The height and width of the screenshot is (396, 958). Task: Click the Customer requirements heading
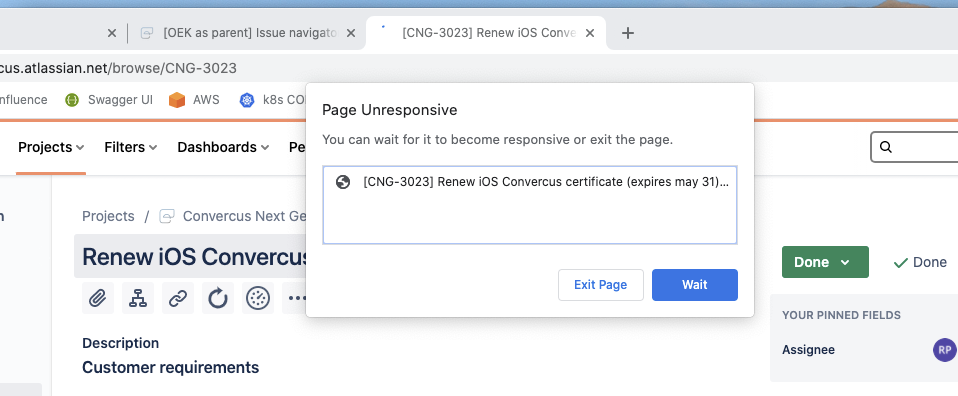coord(170,367)
